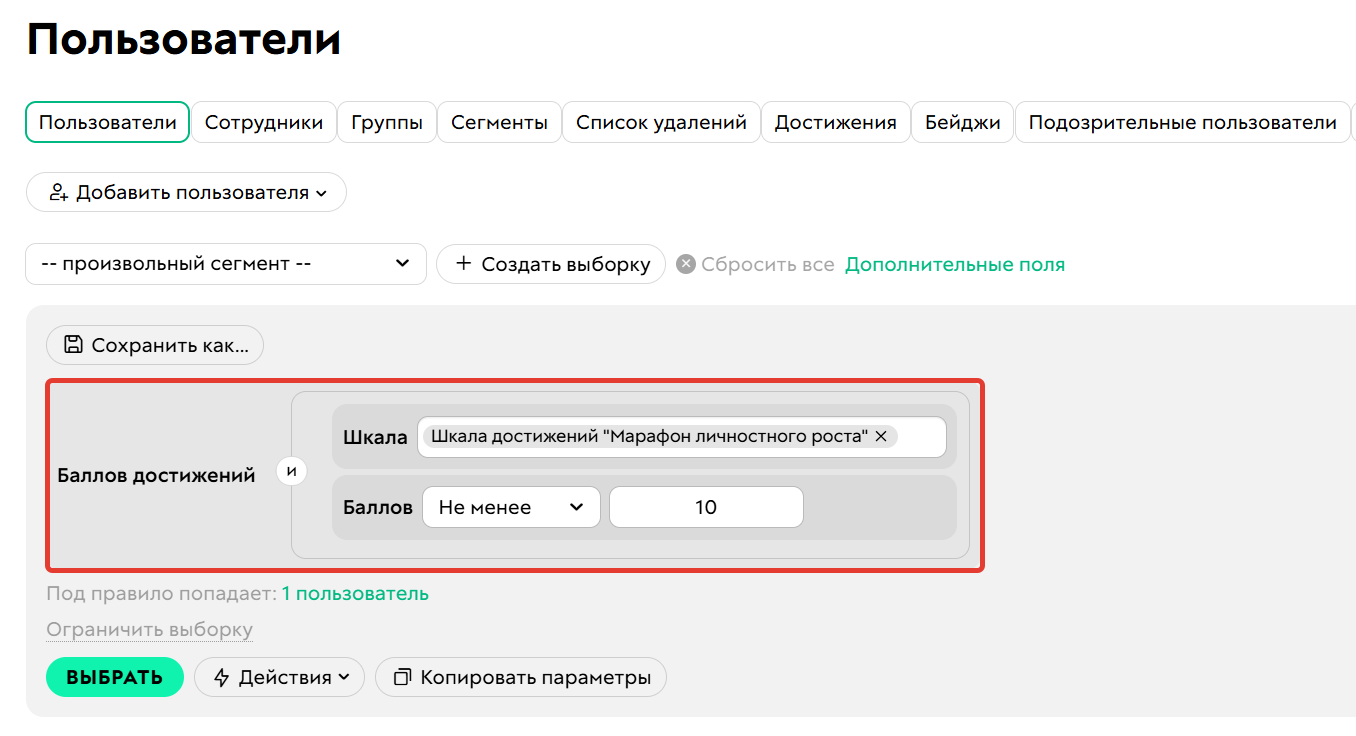Screen dimensions: 1356x736
Task: Expand the Не менее comparison dropdown
Action: [511, 507]
